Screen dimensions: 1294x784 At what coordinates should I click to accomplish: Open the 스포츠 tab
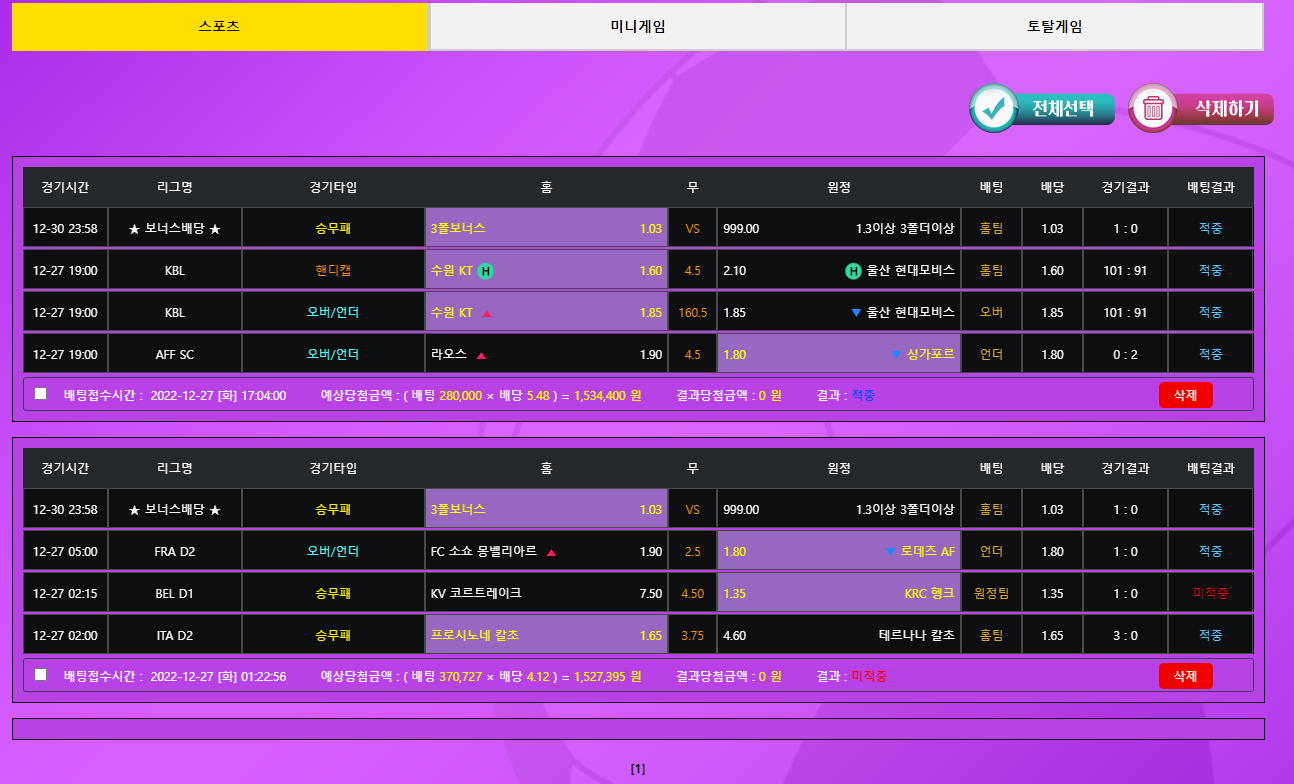coord(220,27)
